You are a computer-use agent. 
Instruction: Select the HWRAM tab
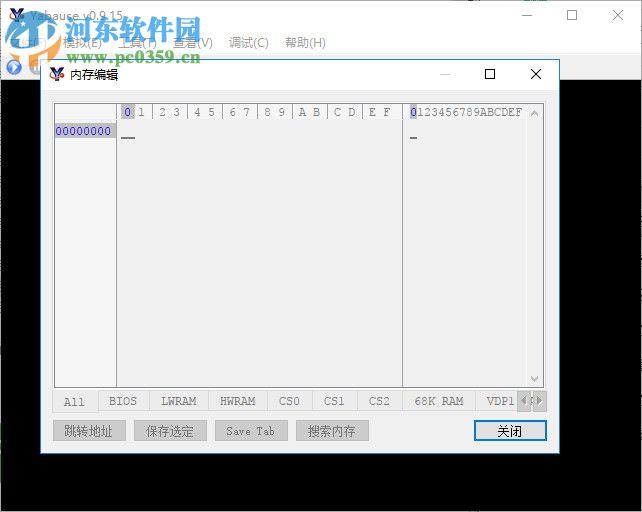click(x=238, y=401)
